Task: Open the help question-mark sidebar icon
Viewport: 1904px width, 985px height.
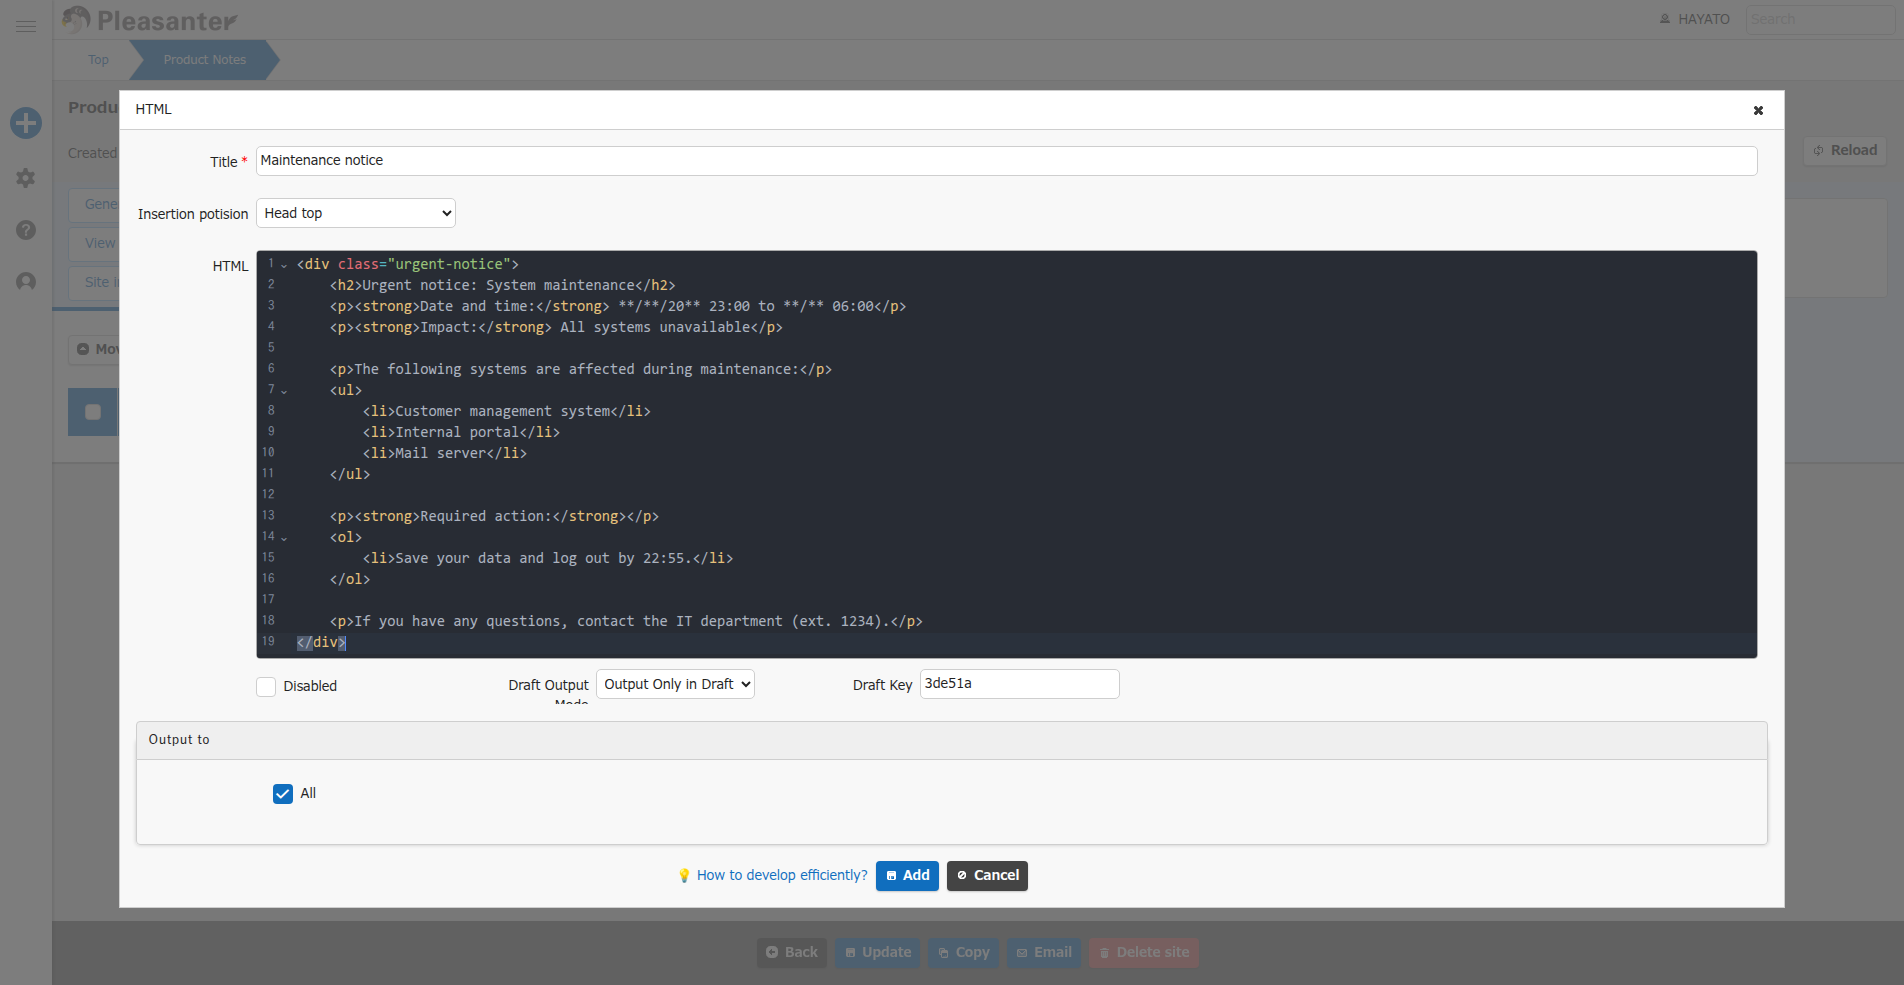Action: pyautogui.click(x=26, y=230)
